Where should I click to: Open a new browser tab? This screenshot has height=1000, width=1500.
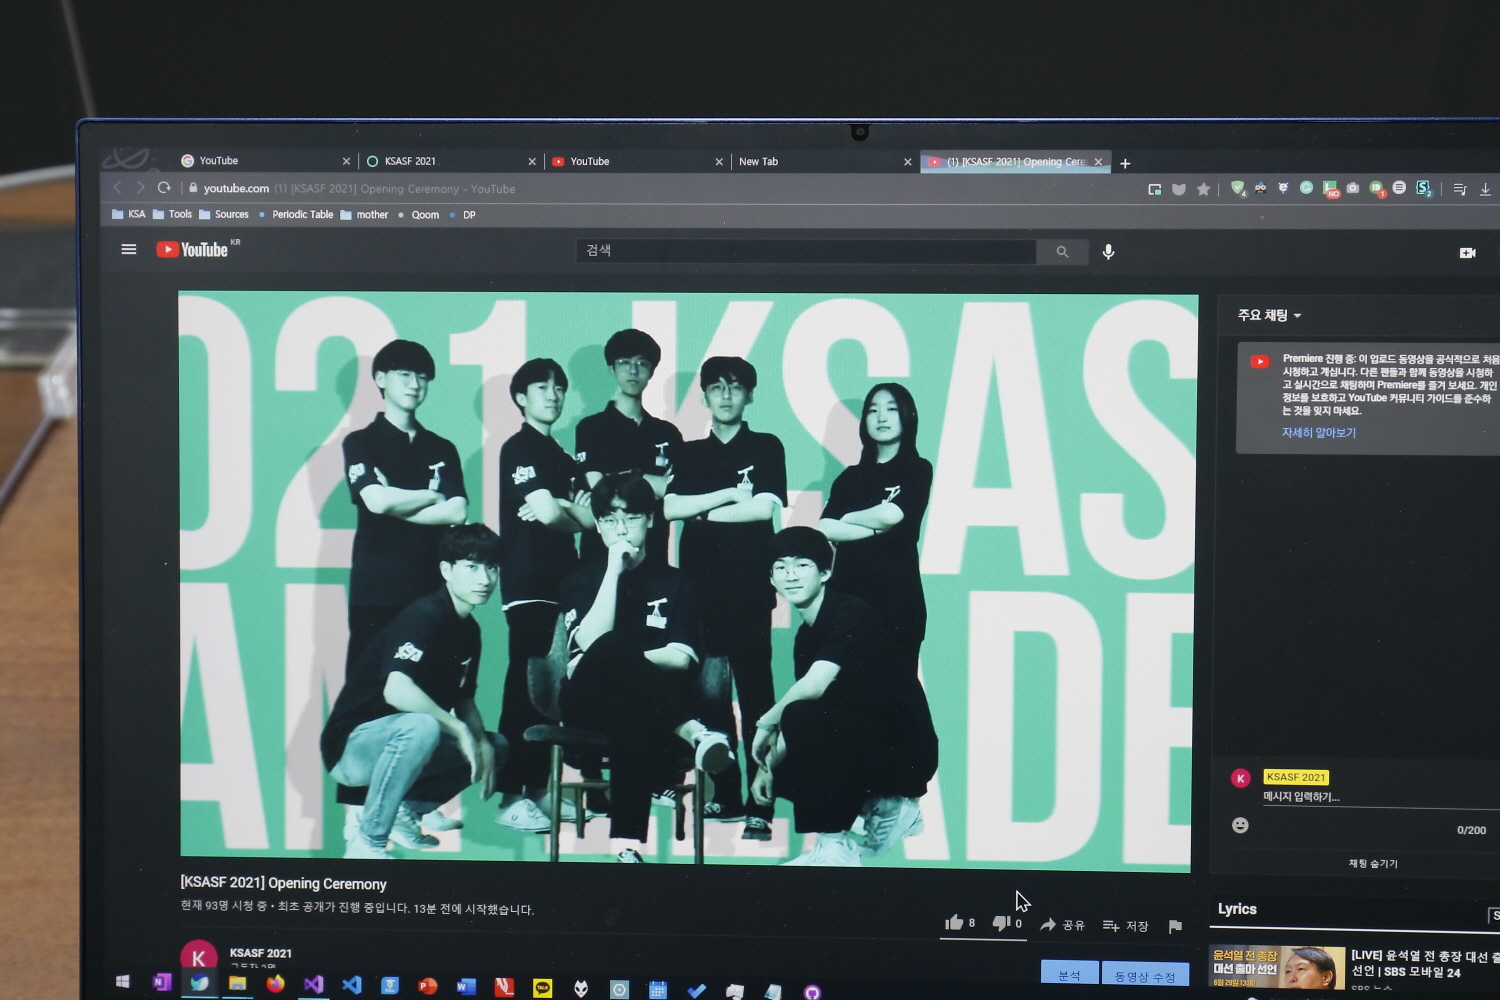(x=1125, y=163)
